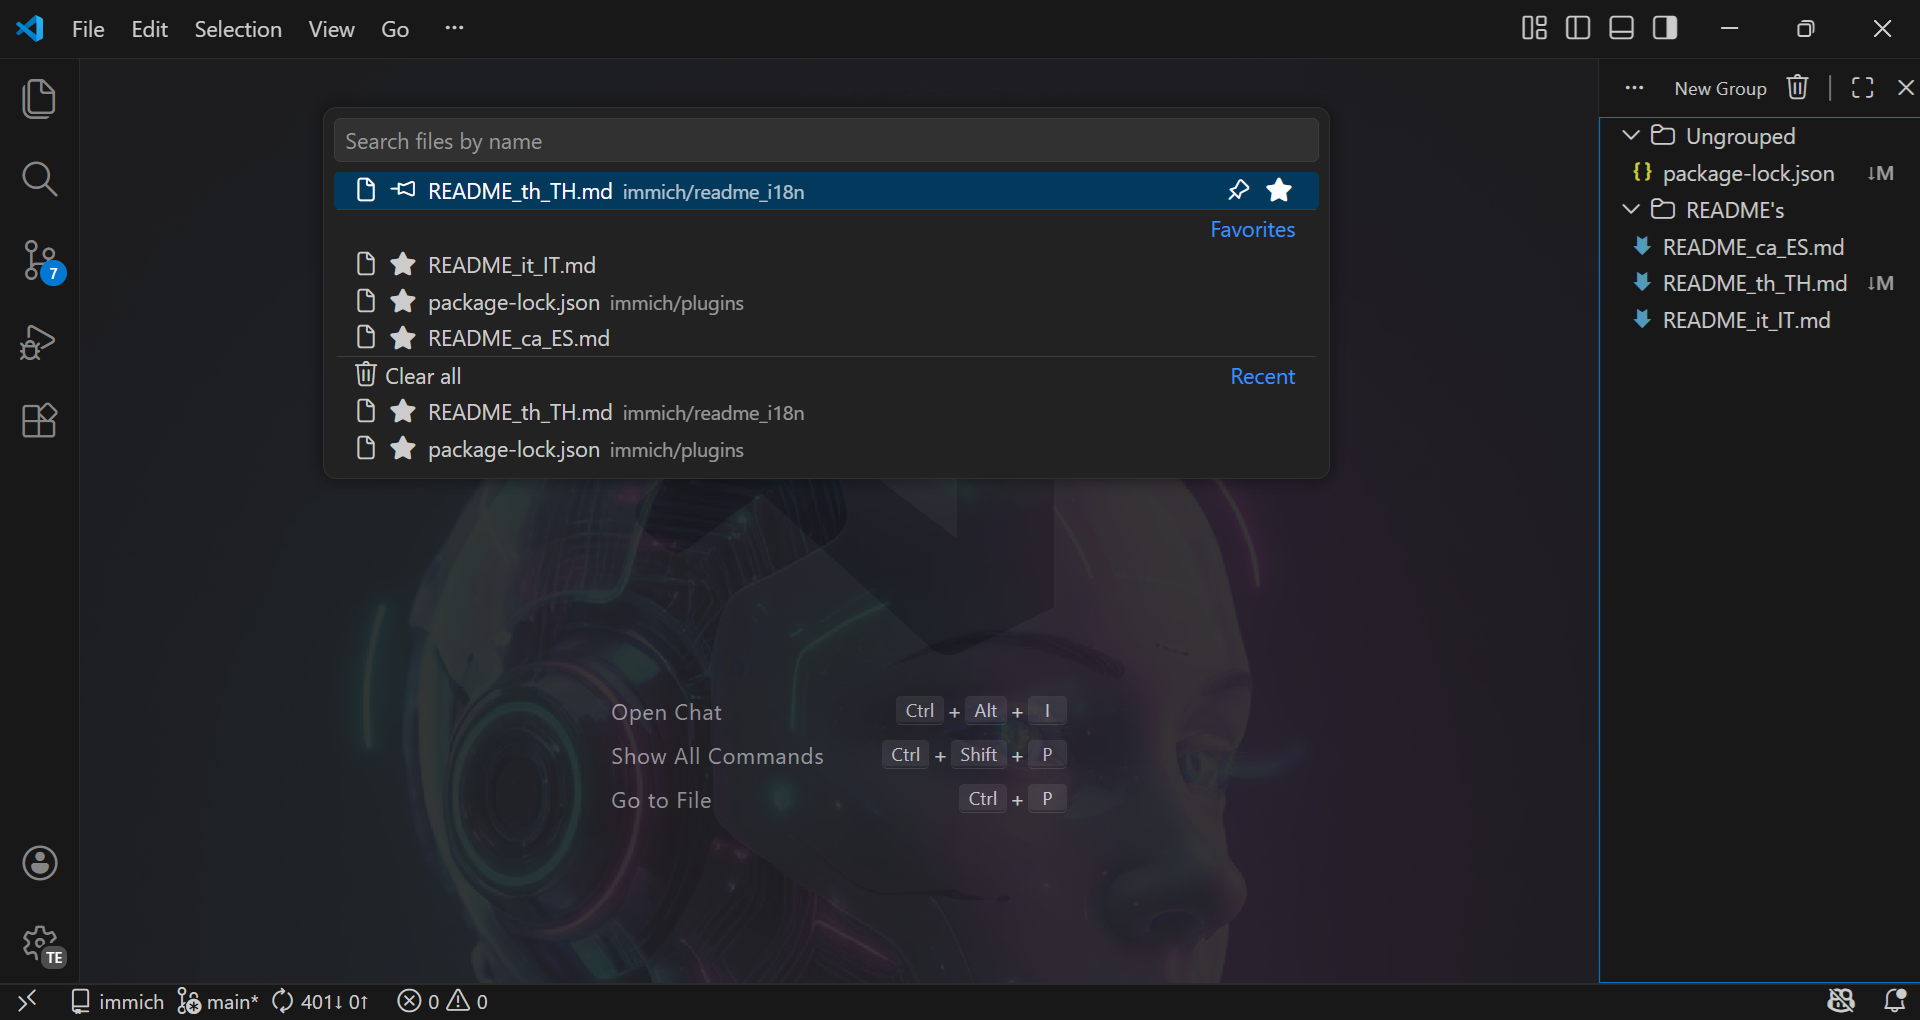1920x1020 pixels.
Task: Open the Run and Debug view
Action: click(x=39, y=342)
